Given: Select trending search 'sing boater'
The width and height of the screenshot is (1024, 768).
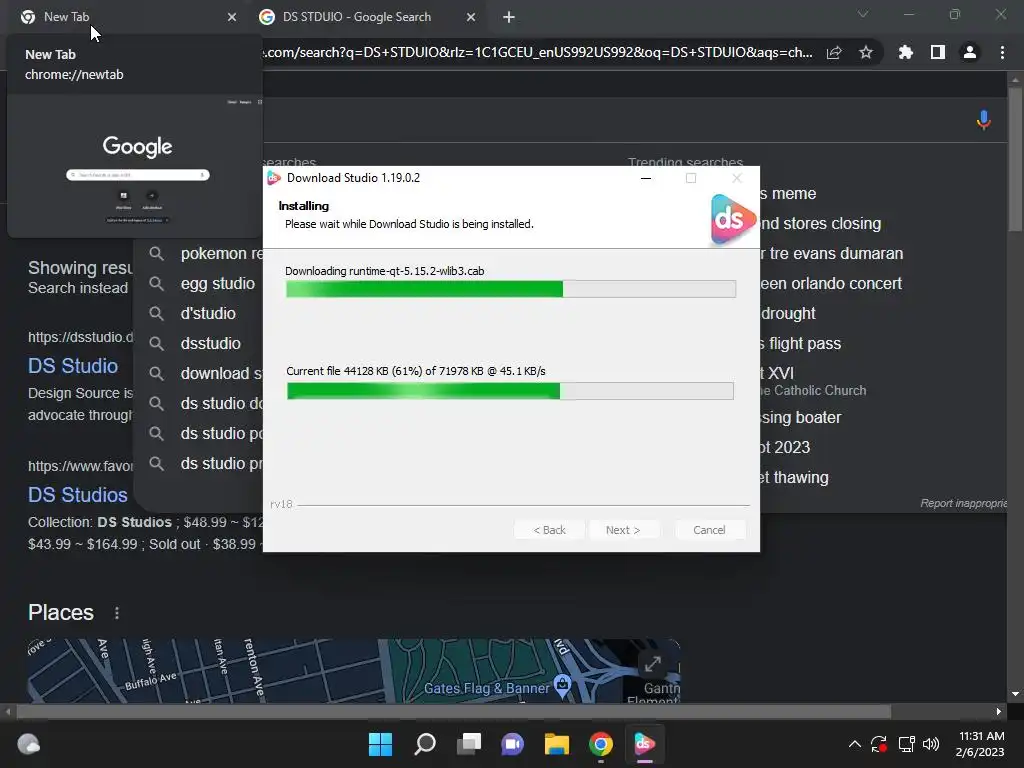Looking at the screenshot, I should [x=801, y=417].
